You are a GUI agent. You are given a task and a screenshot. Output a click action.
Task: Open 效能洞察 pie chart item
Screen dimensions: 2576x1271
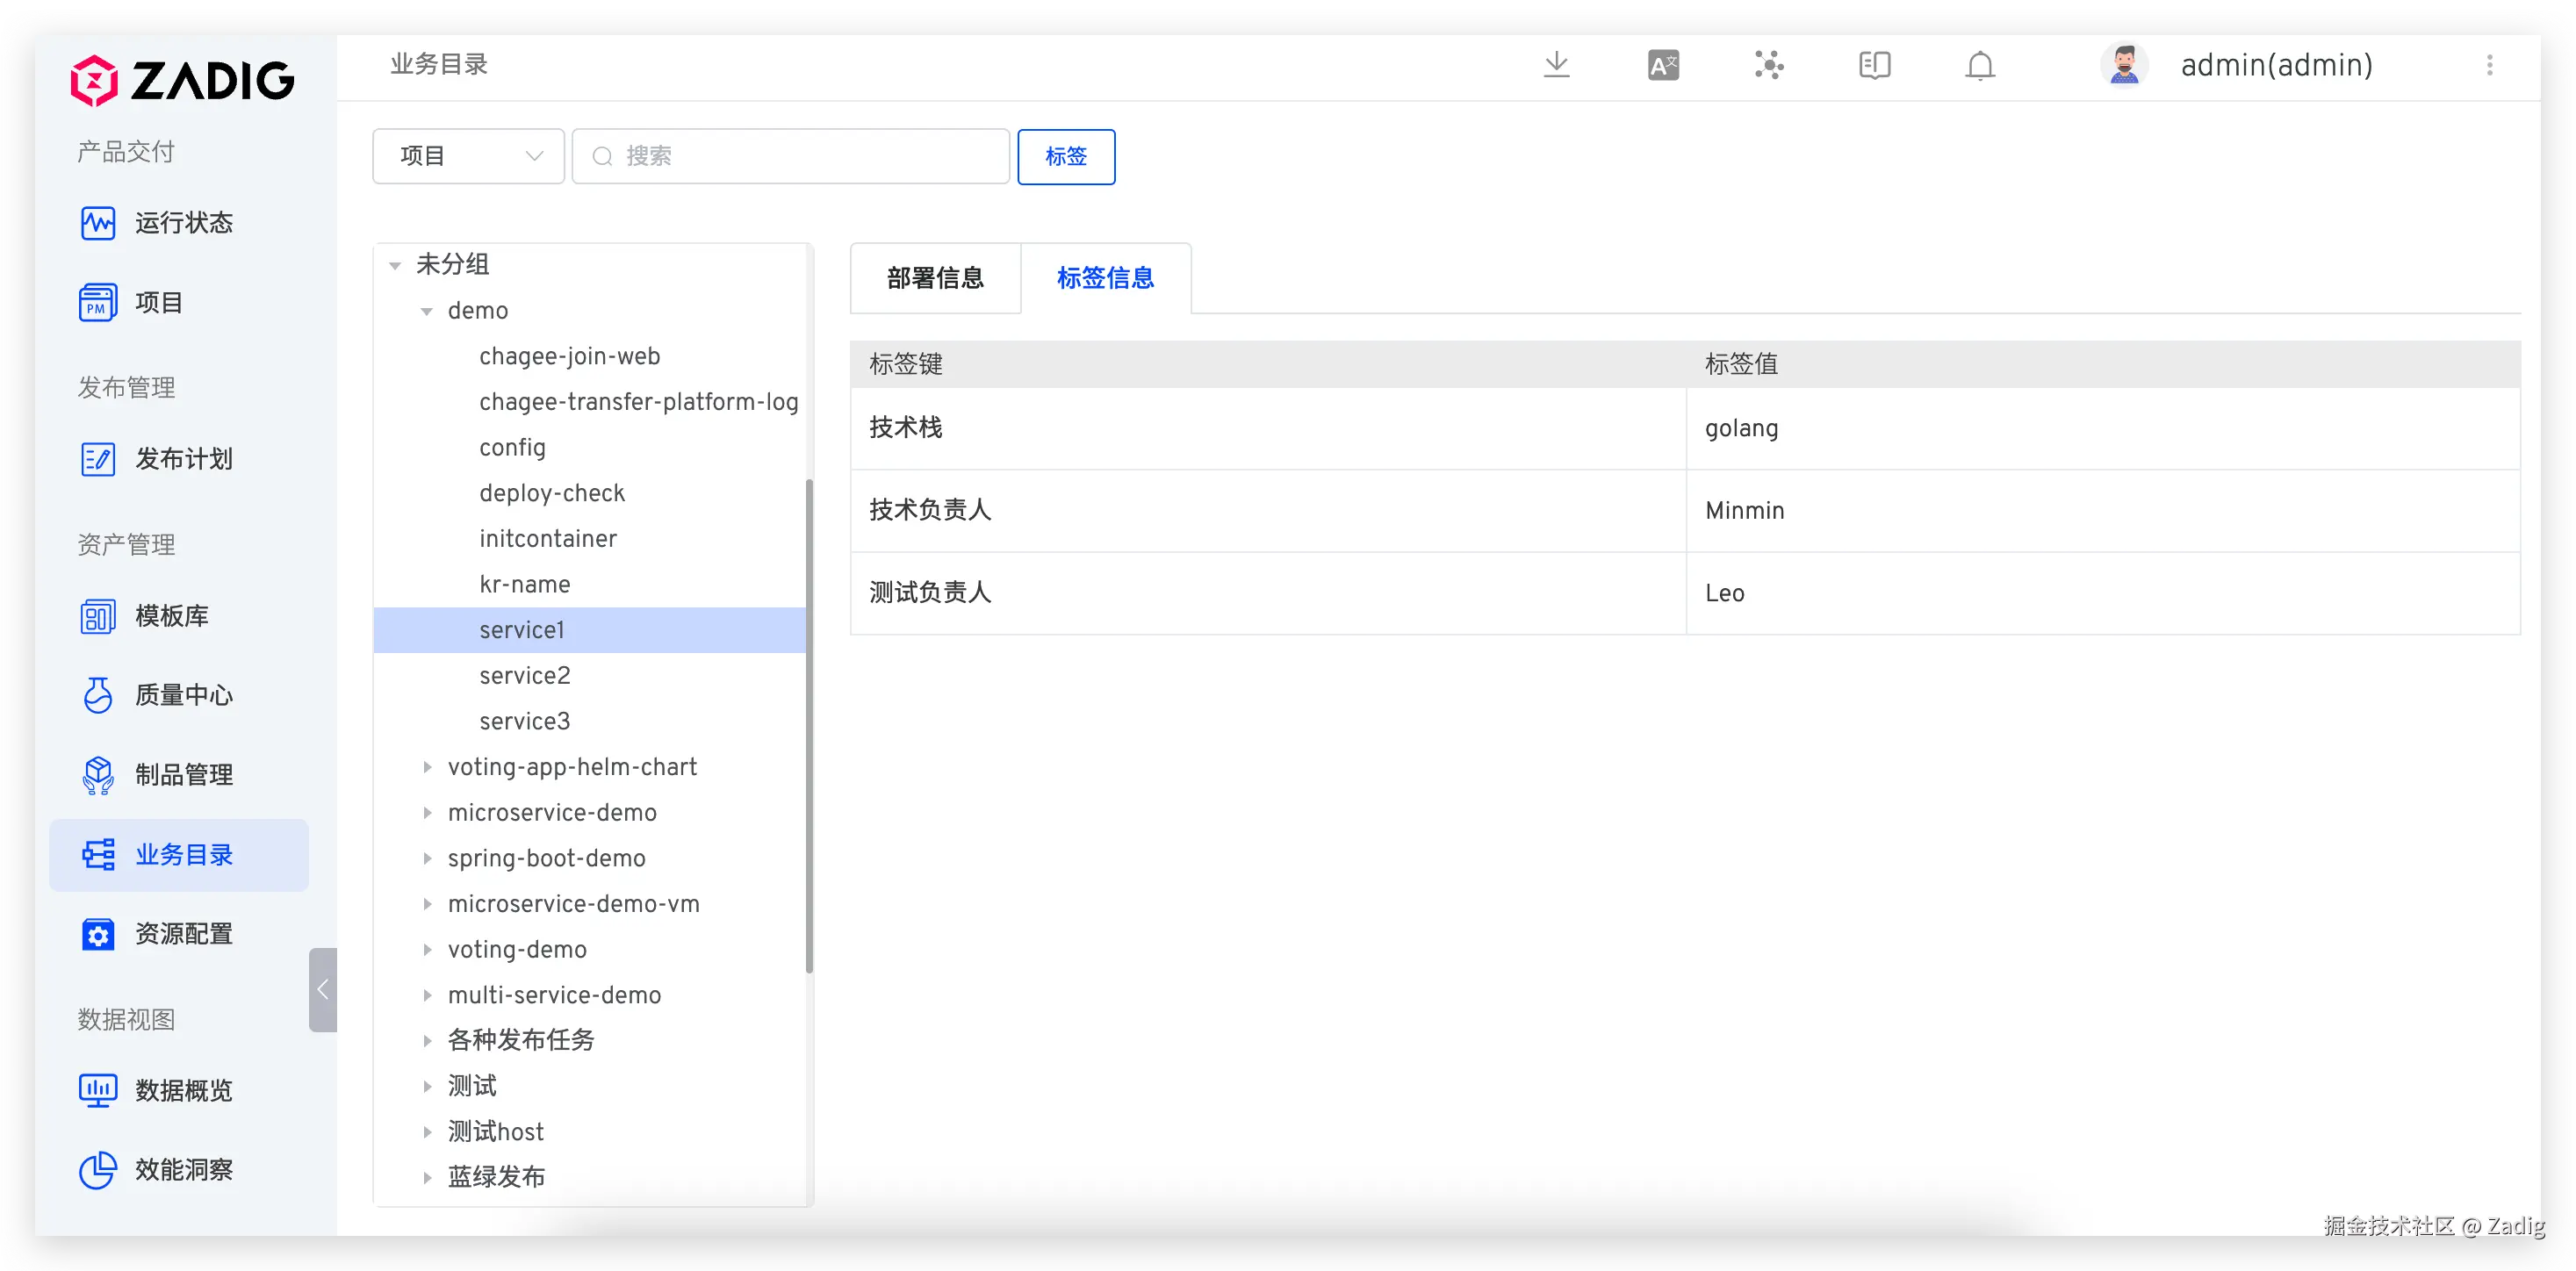click(x=183, y=1169)
